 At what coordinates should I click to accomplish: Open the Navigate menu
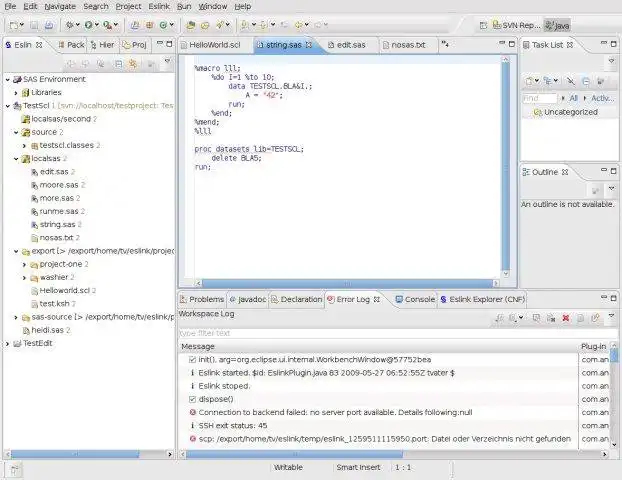point(60,6)
